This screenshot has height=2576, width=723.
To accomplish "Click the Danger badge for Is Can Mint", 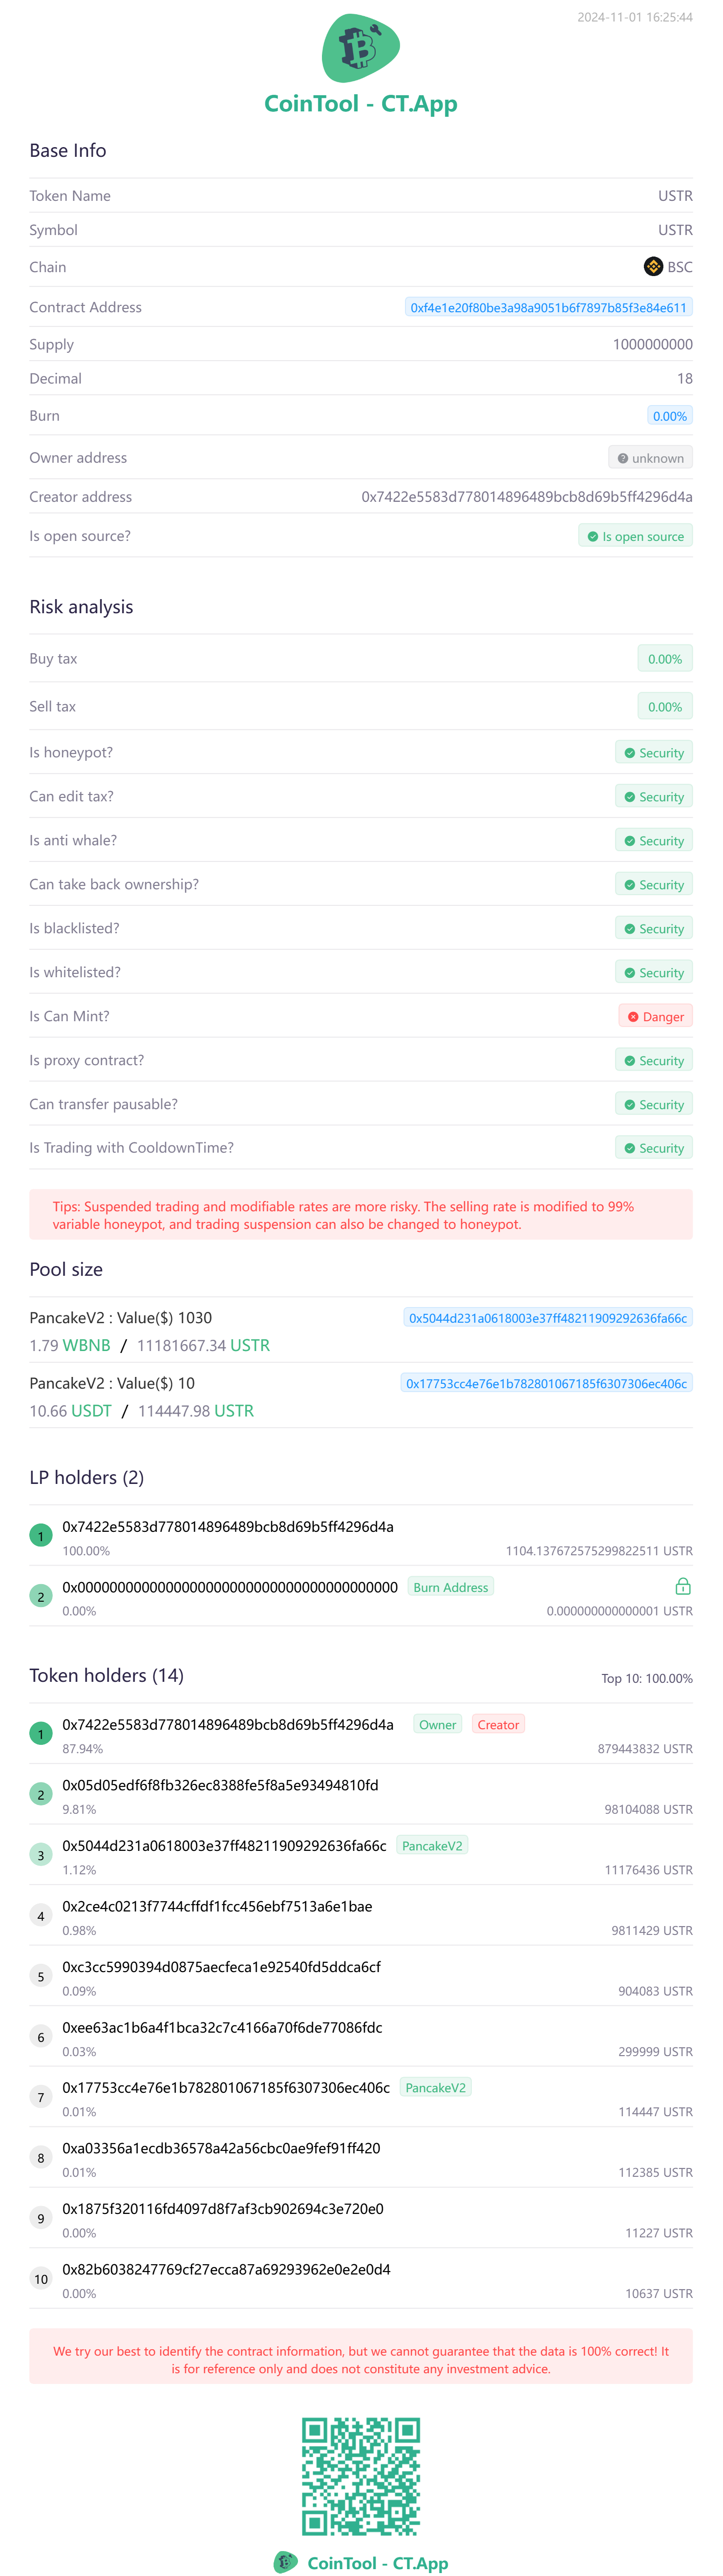I will (x=656, y=1016).
